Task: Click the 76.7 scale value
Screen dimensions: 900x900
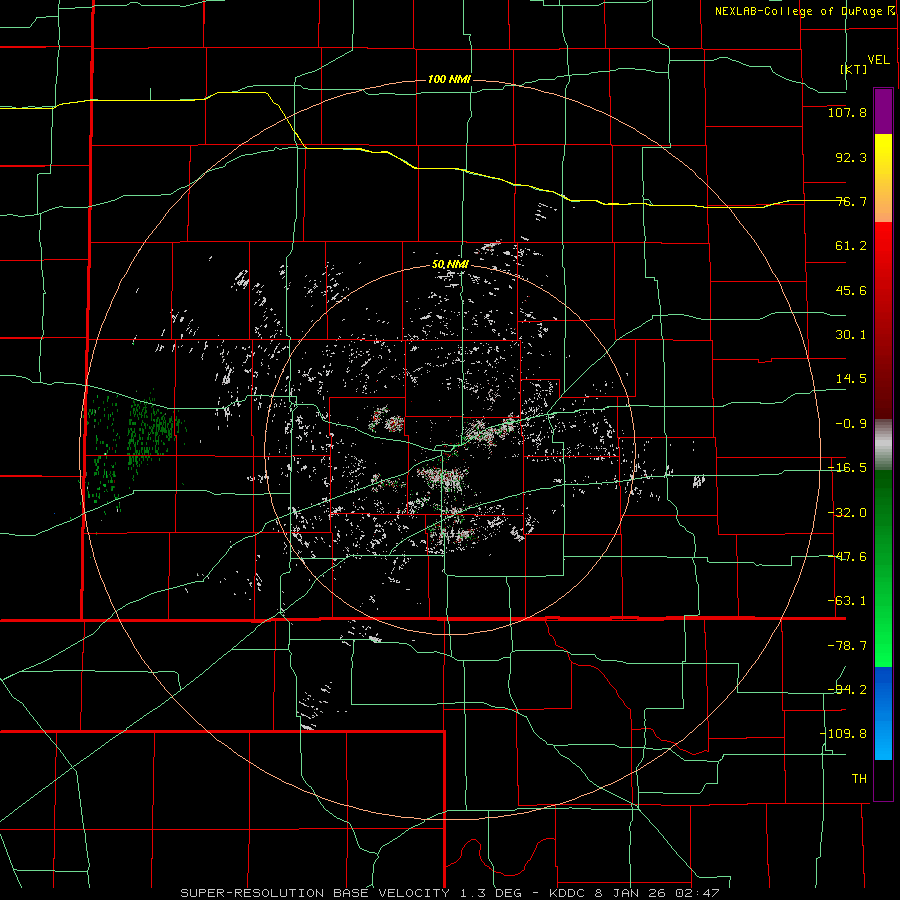Action: (851, 201)
